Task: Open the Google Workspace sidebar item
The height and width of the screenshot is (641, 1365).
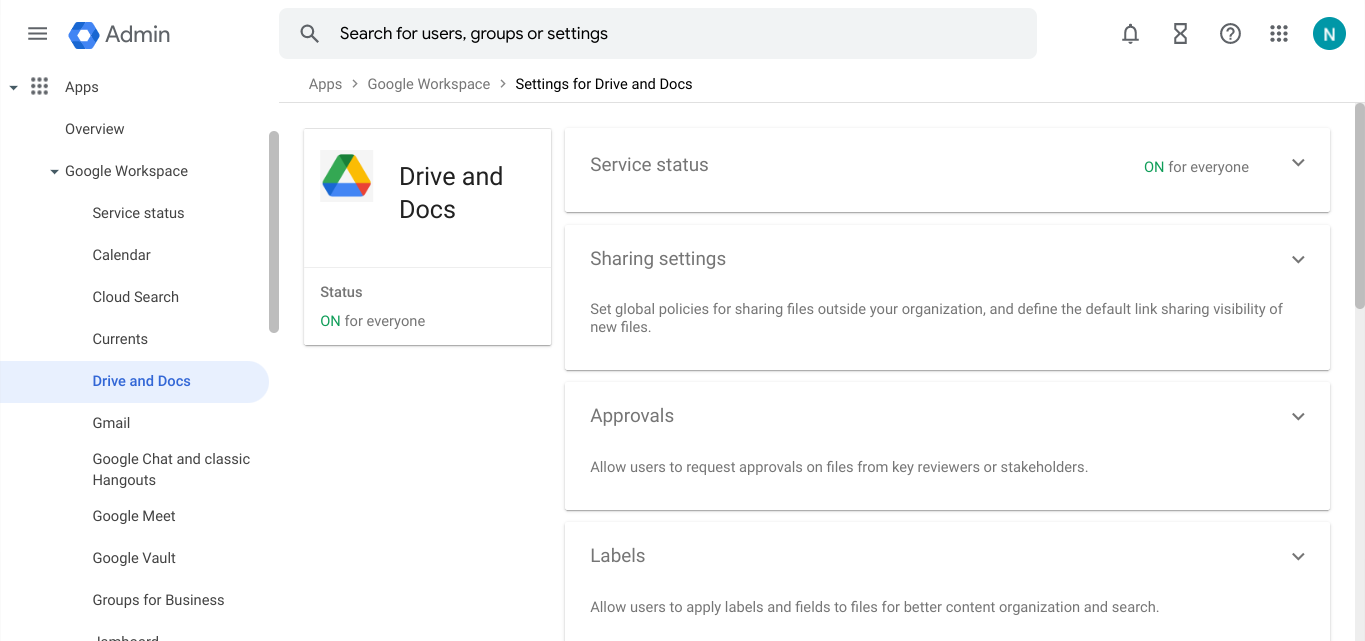Action: pyautogui.click(x=127, y=171)
